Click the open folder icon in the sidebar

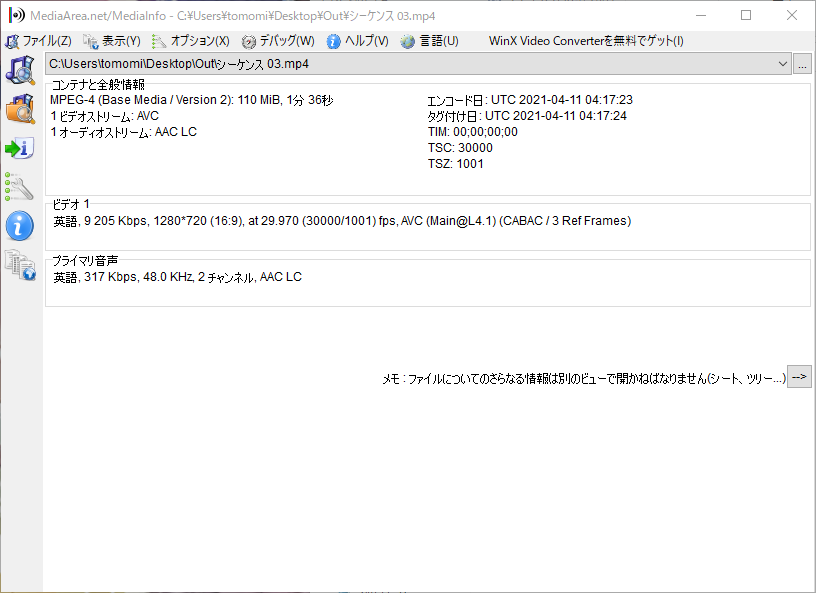[20, 109]
